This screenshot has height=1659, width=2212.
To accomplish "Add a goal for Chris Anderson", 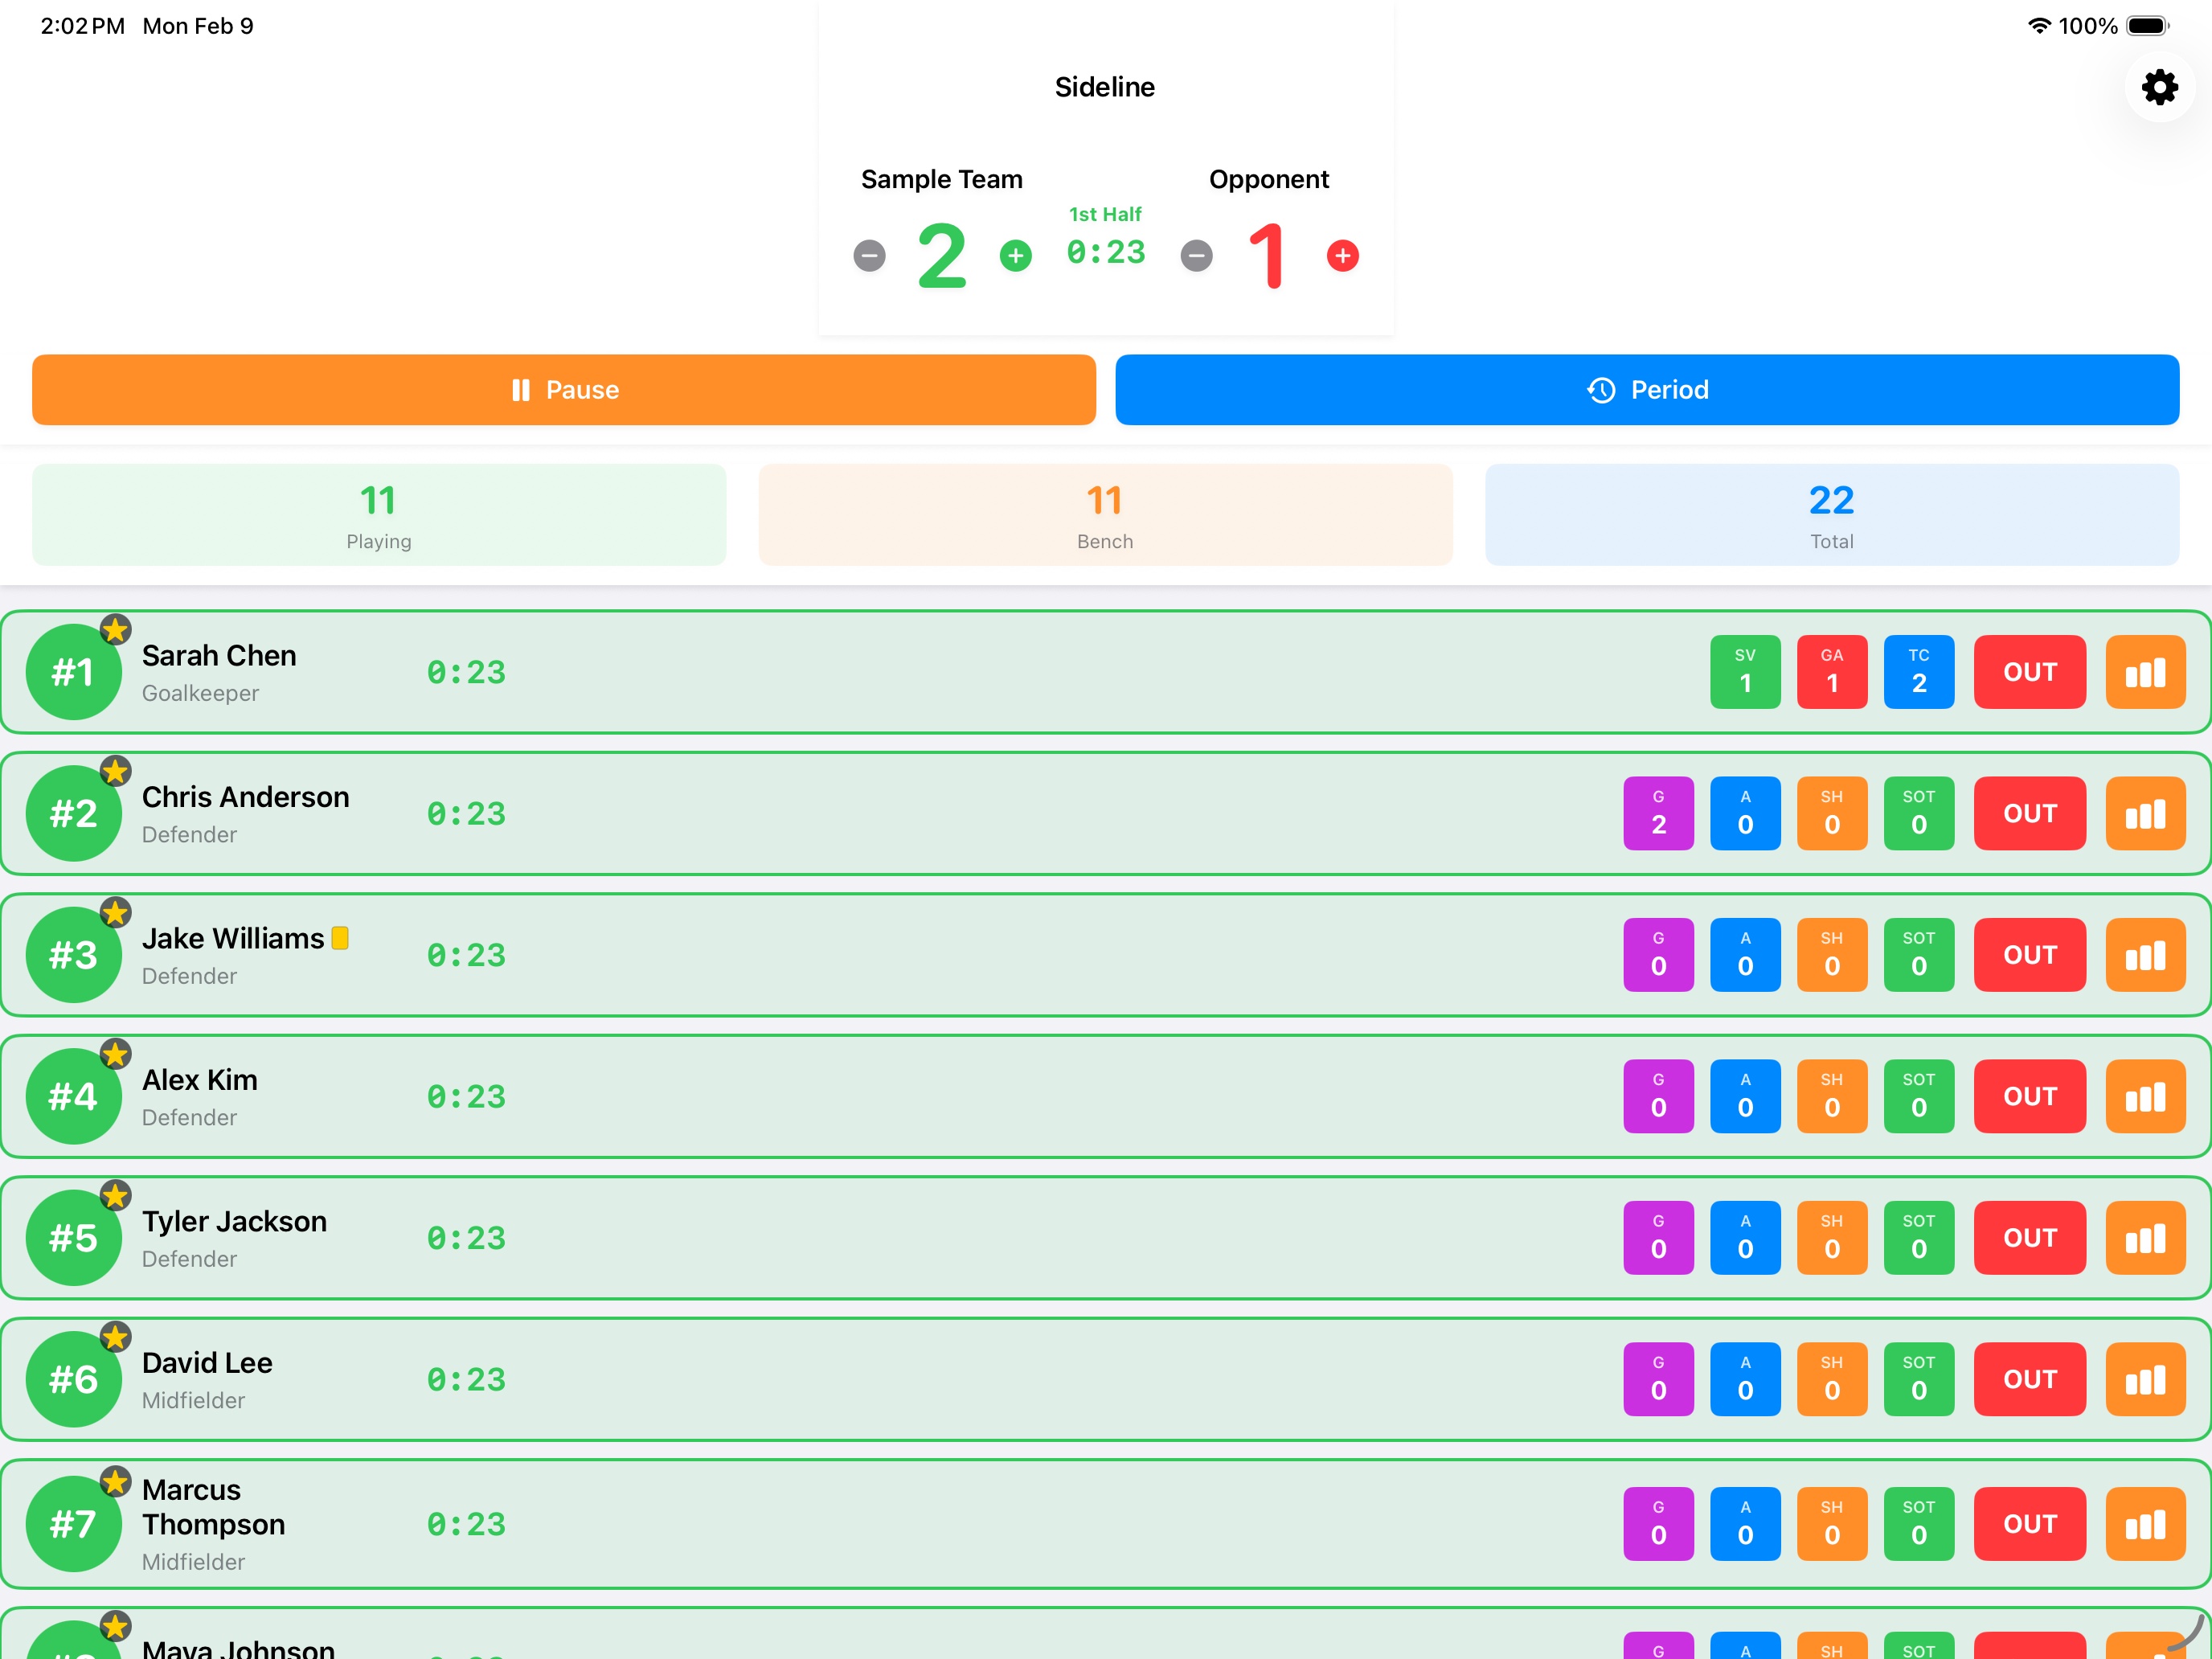I will pyautogui.click(x=1658, y=813).
